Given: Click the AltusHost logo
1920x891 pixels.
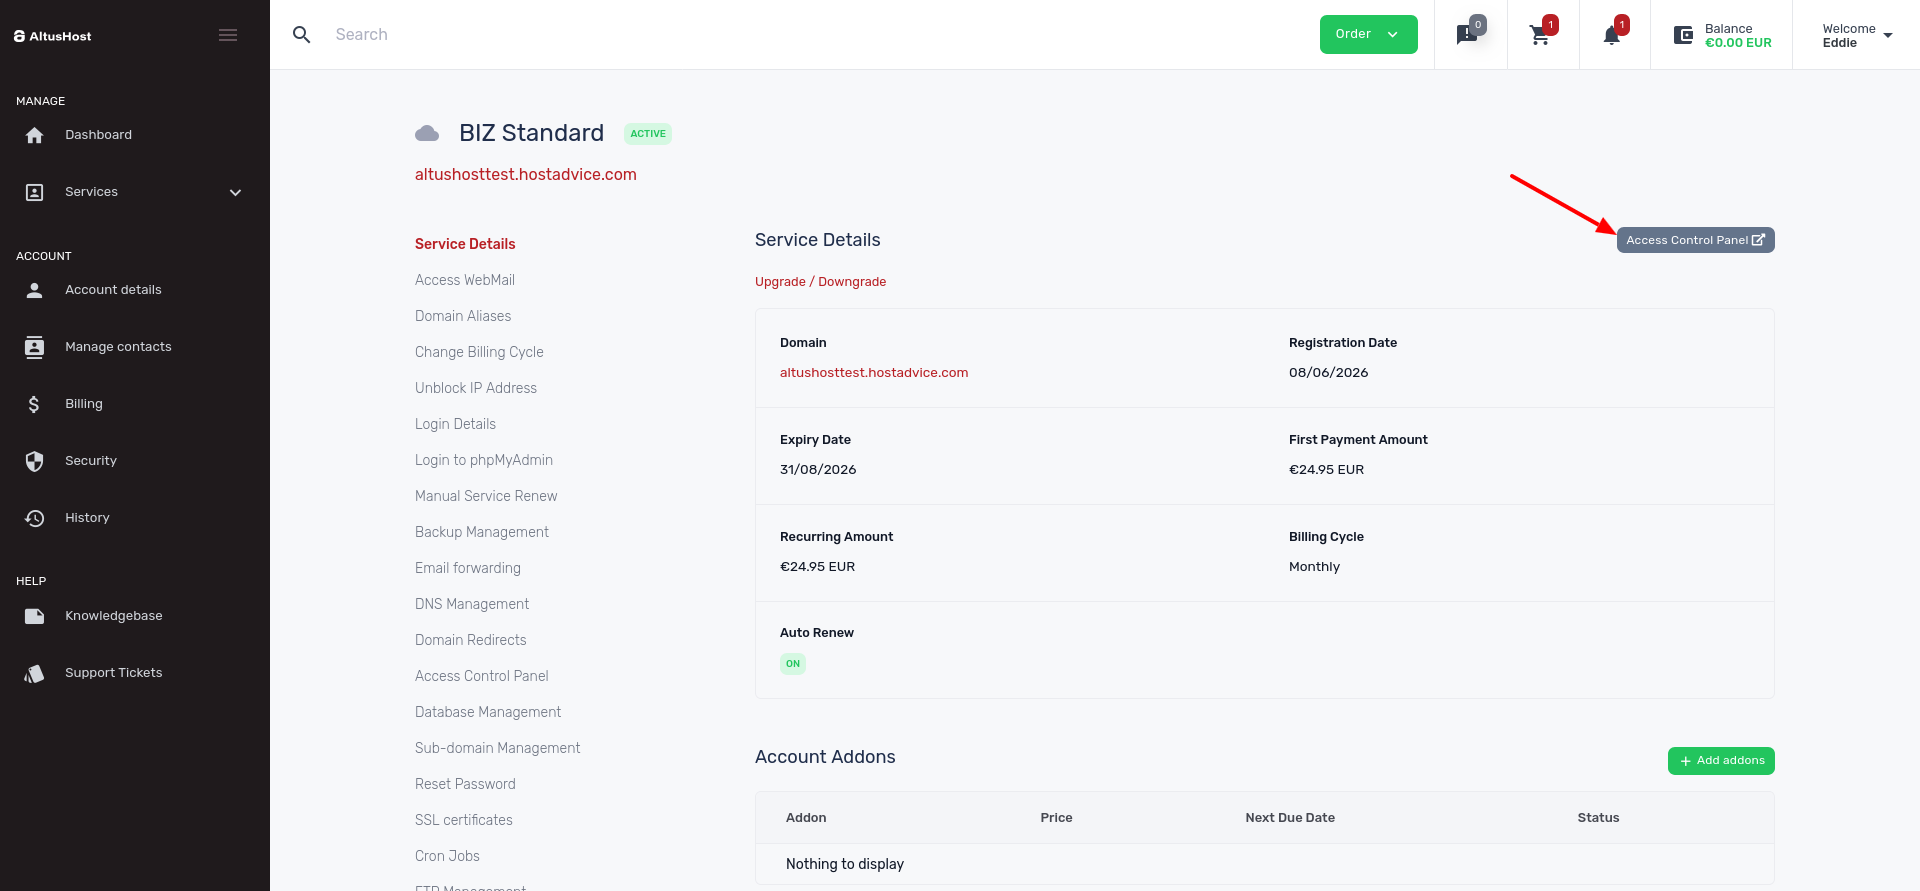Looking at the screenshot, I should coord(53,36).
